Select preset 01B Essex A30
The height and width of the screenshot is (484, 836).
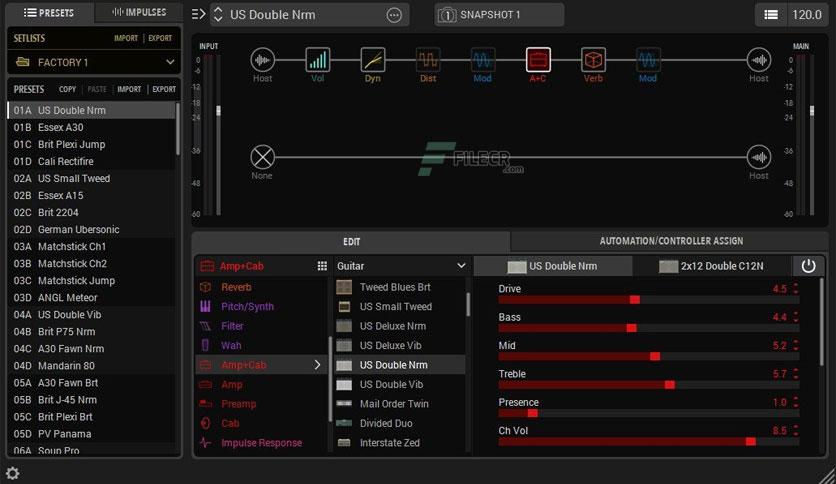click(x=91, y=127)
